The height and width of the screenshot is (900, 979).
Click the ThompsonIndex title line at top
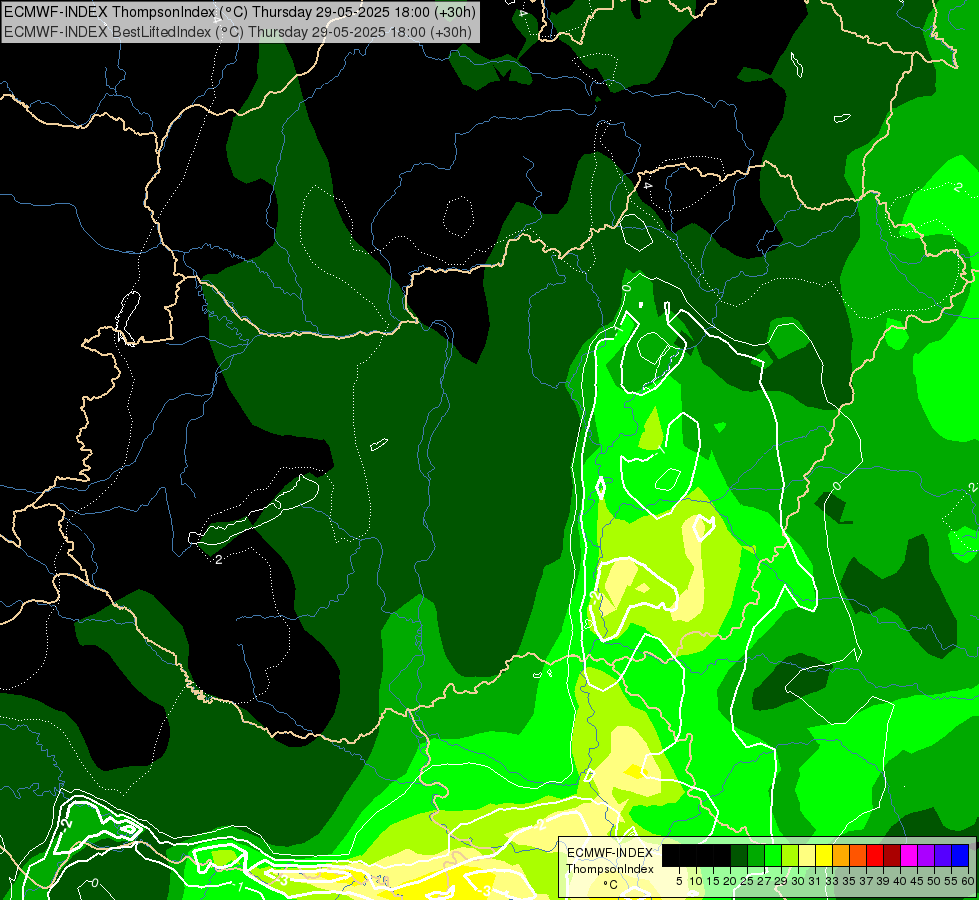coord(240,11)
